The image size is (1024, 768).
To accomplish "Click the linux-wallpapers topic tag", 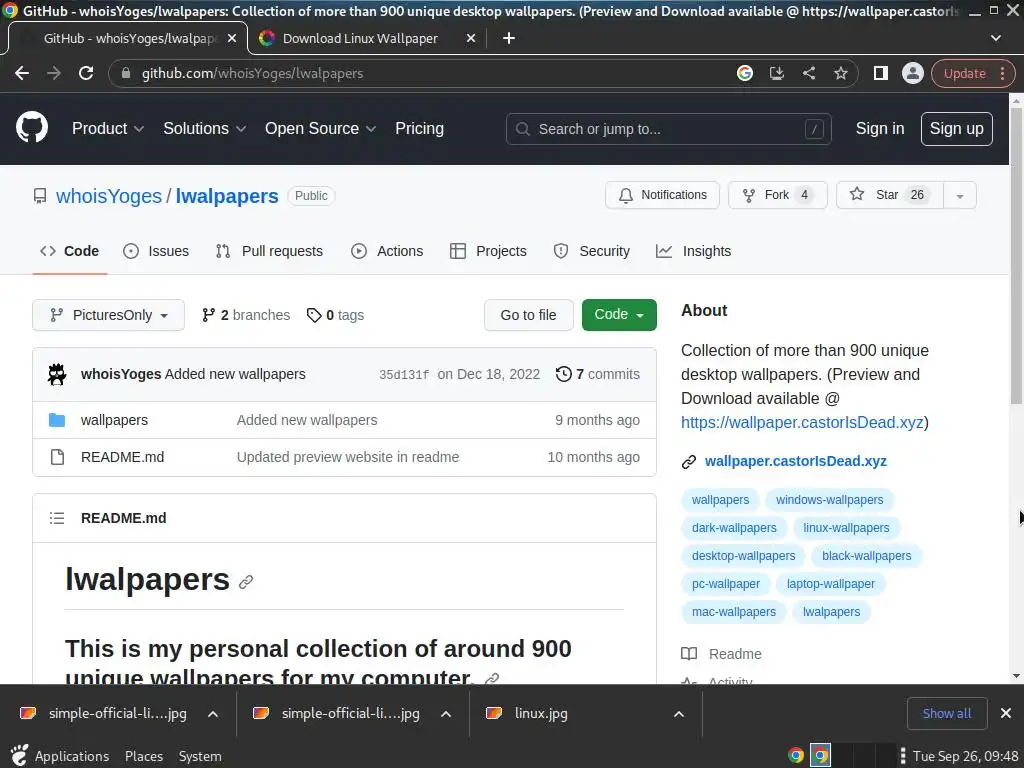I will point(846,528).
